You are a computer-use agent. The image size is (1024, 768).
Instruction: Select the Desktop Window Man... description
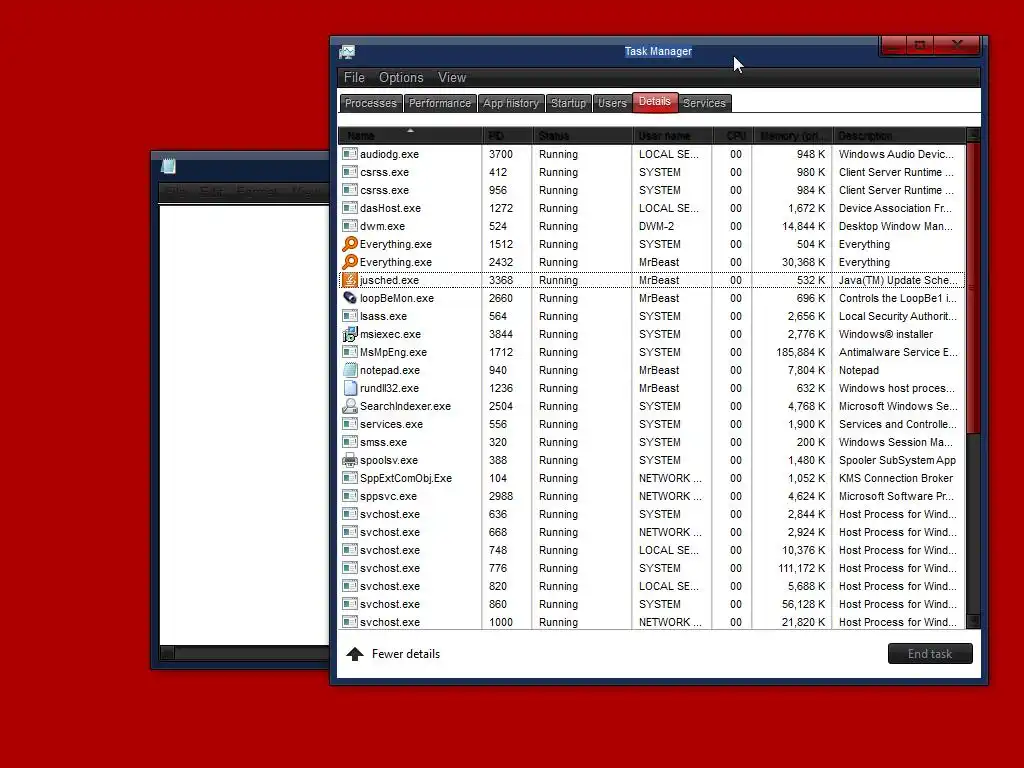pos(896,226)
